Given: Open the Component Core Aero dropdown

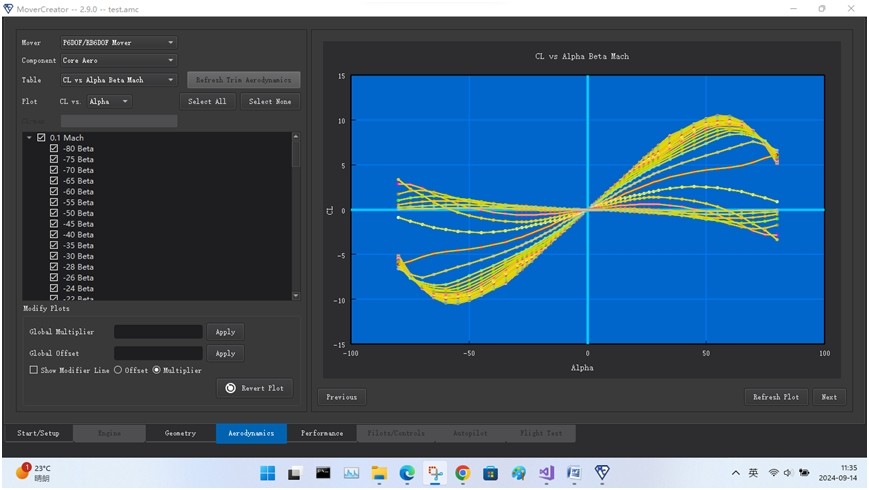Looking at the screenshot, I should click(119, 60).
